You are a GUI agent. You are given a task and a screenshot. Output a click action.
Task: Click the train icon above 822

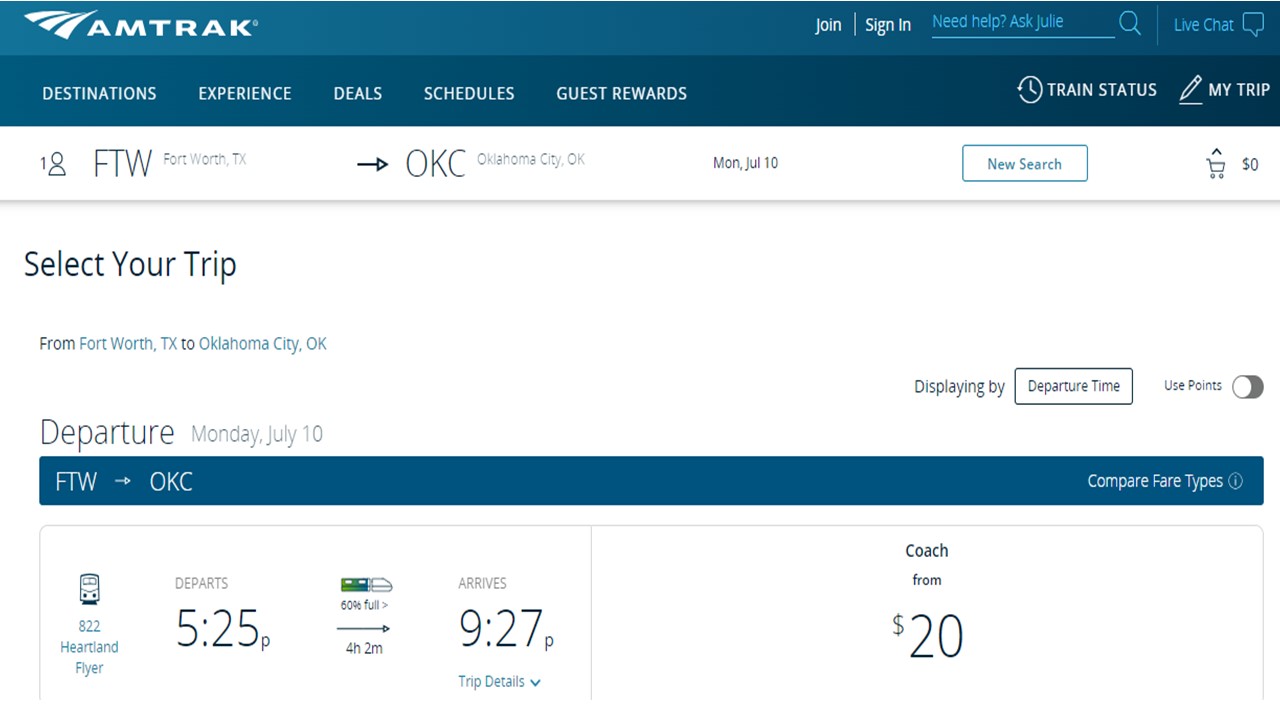(x=89, y=589)
